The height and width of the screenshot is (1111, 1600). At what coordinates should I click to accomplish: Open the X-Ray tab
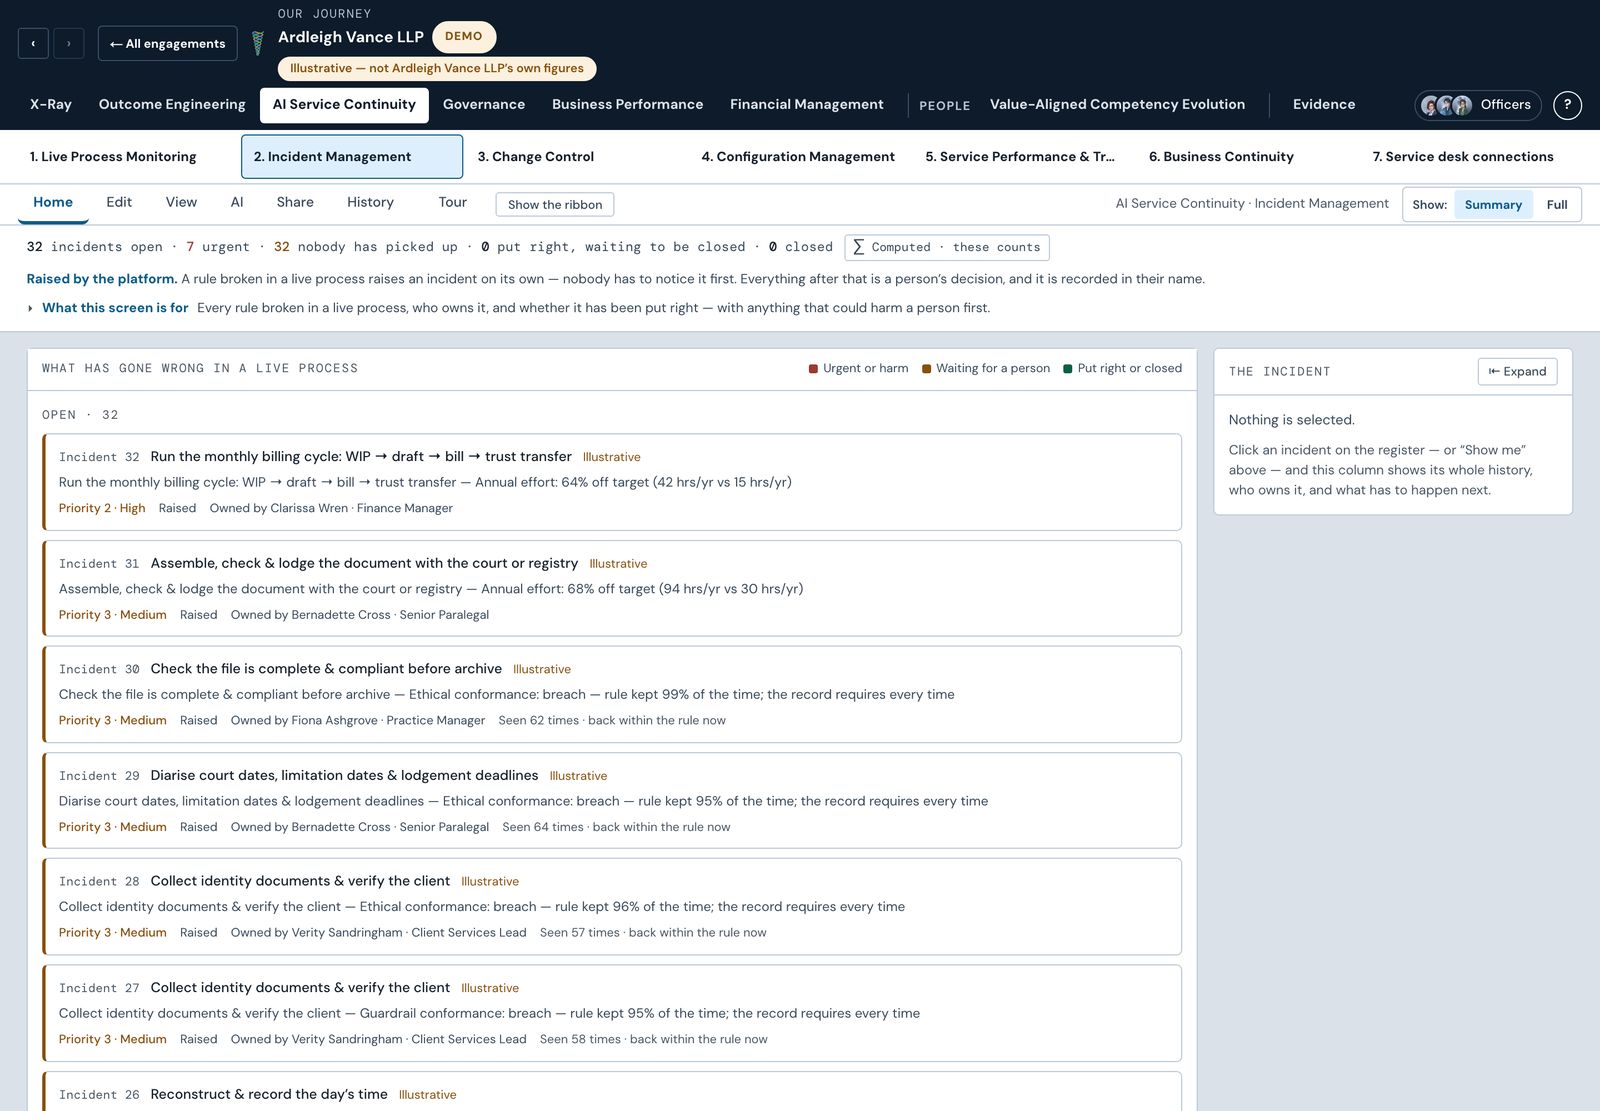pyautogui.click(x=51, y=104)
